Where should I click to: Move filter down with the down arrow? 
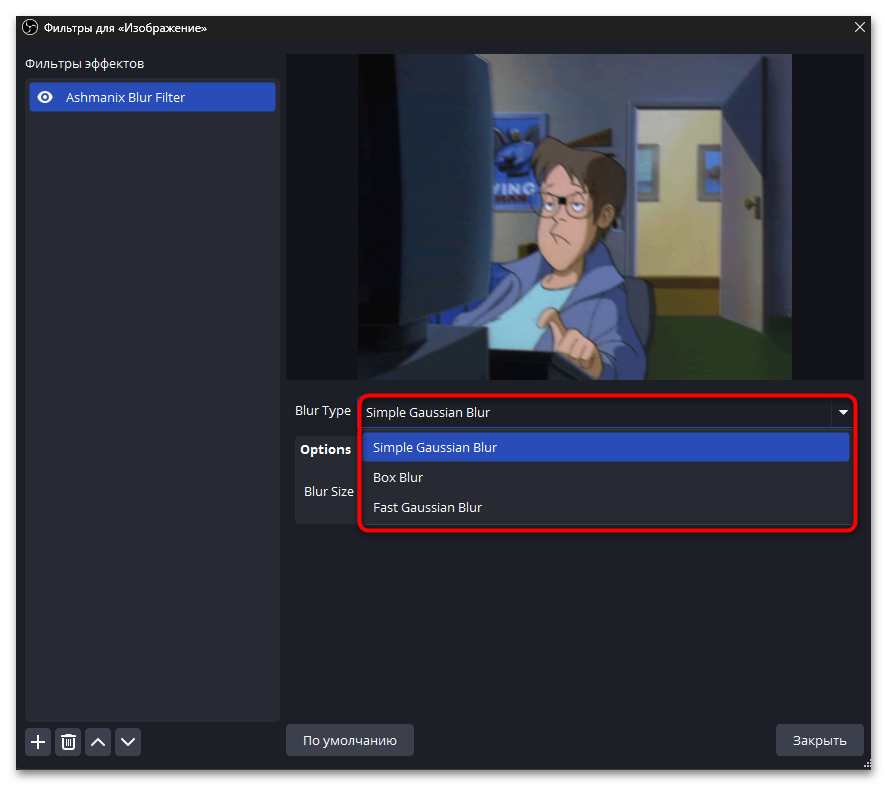(128, 741)
